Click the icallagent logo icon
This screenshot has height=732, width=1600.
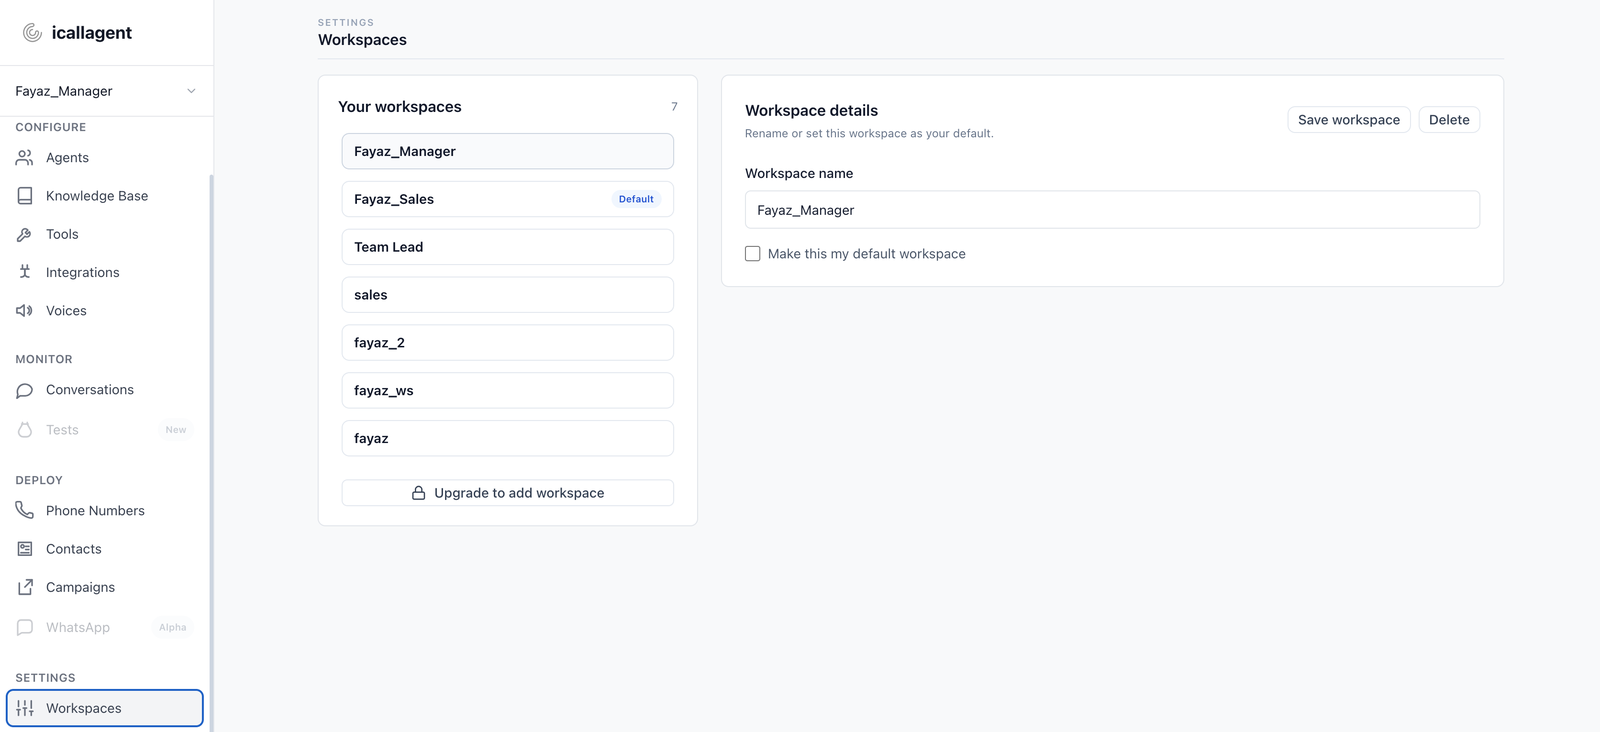(x=32, y=33)
